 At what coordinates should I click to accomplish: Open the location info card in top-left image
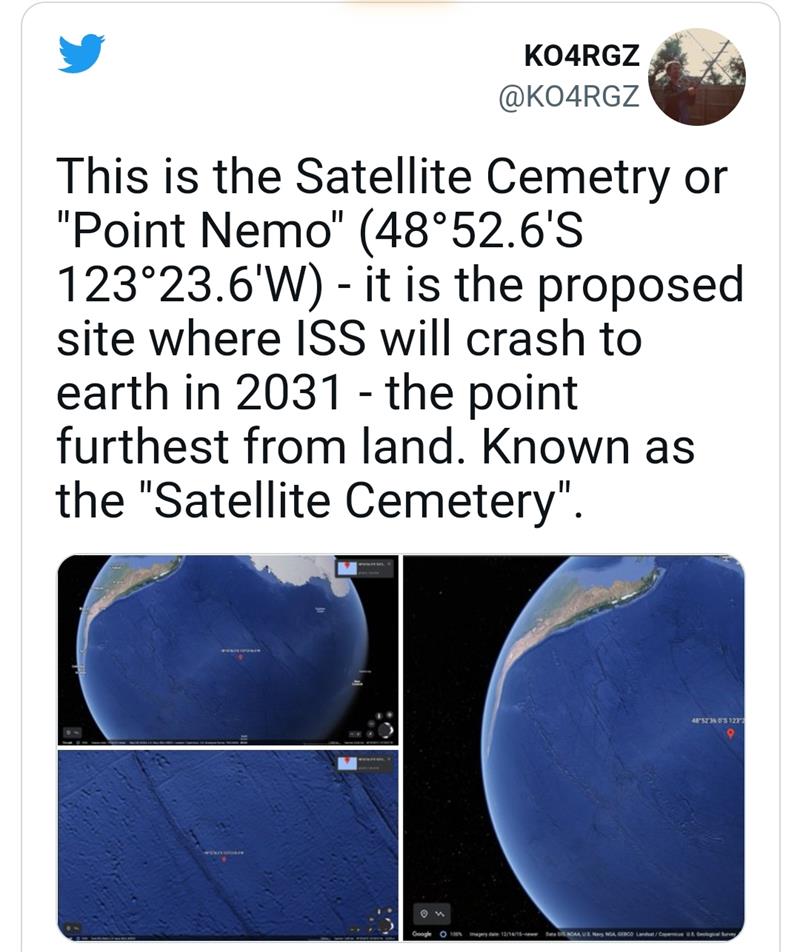[x=364, y=569]
